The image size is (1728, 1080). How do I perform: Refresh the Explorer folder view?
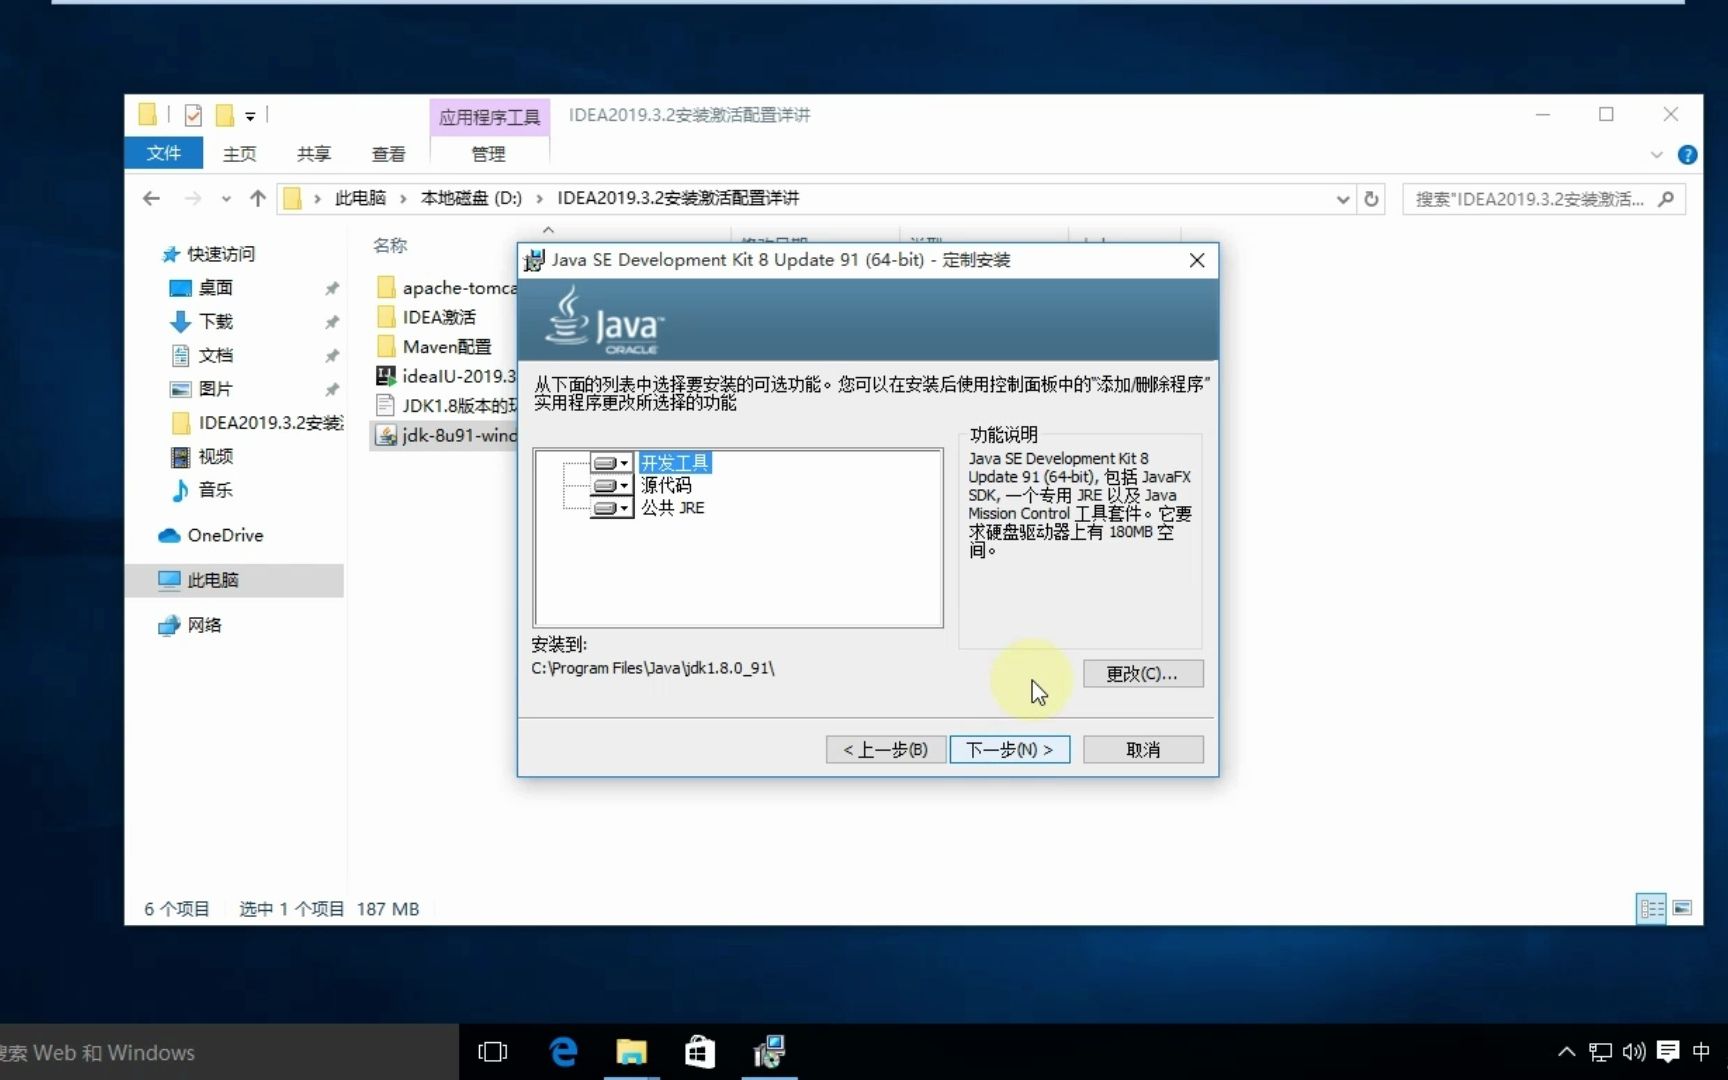click(x=1371, y=199)
